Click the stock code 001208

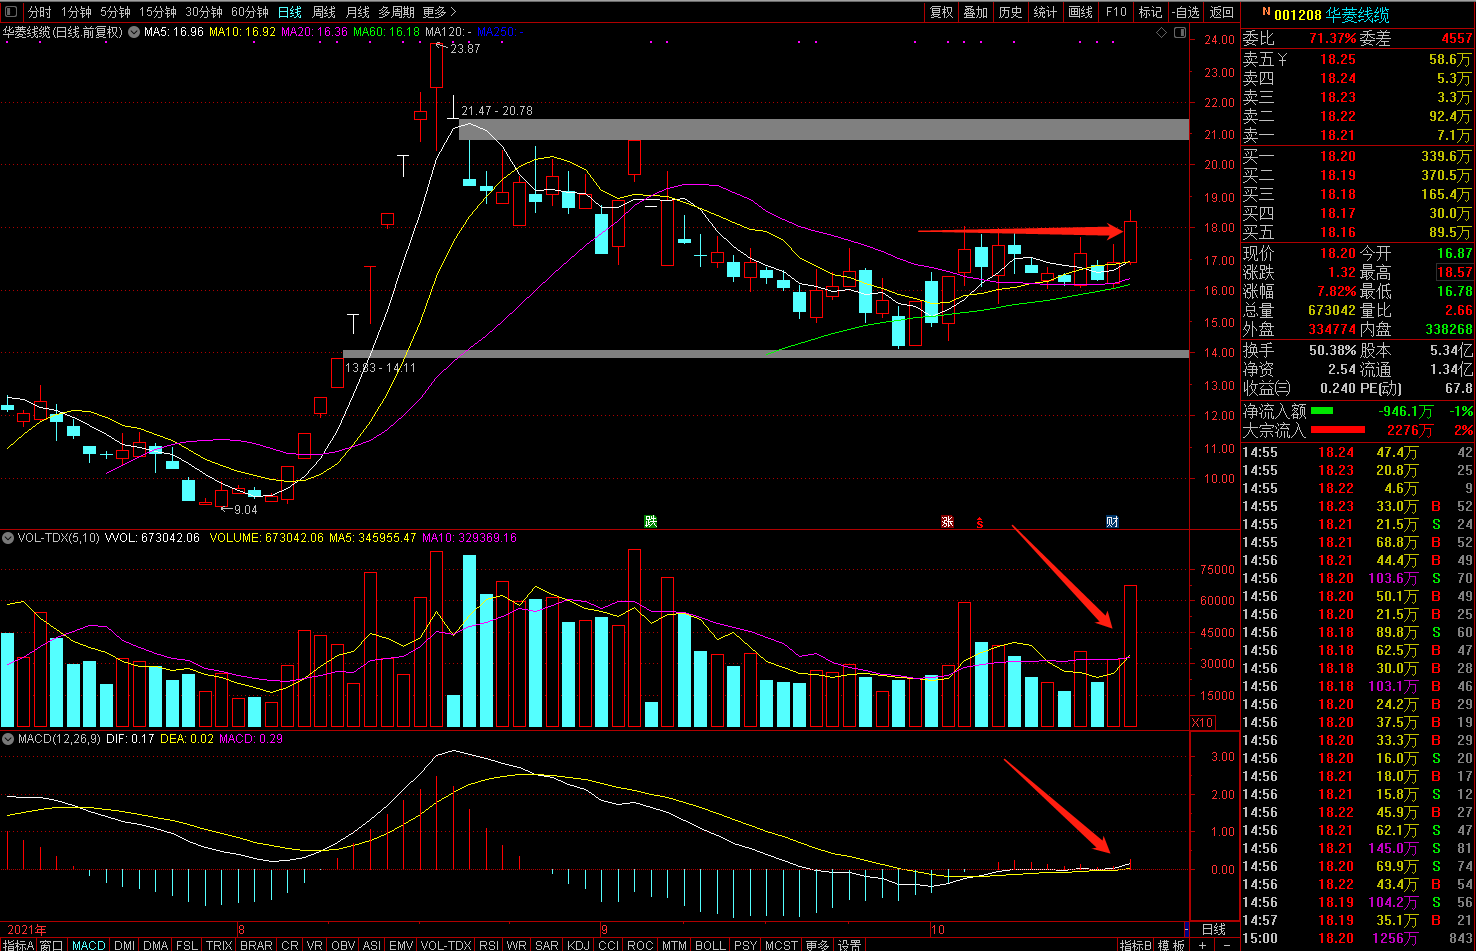1298,15
